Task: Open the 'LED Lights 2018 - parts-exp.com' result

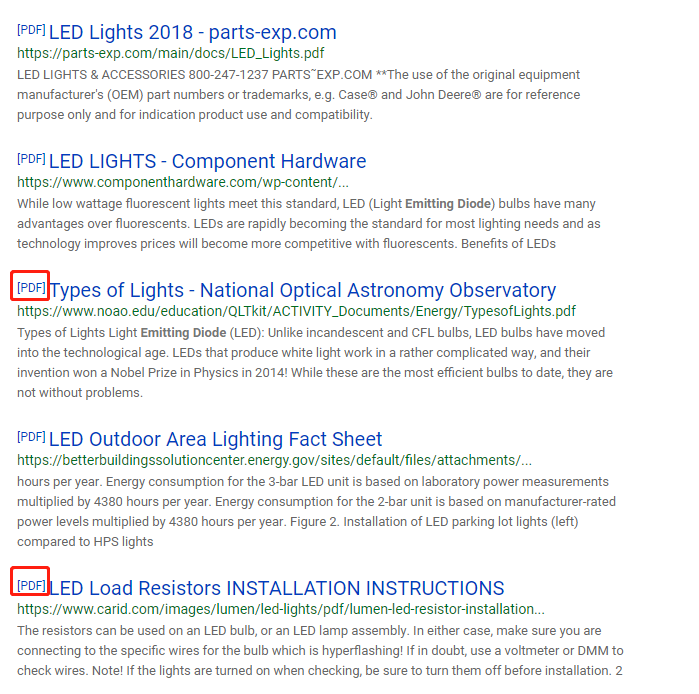Action: [x=193, y=32]
